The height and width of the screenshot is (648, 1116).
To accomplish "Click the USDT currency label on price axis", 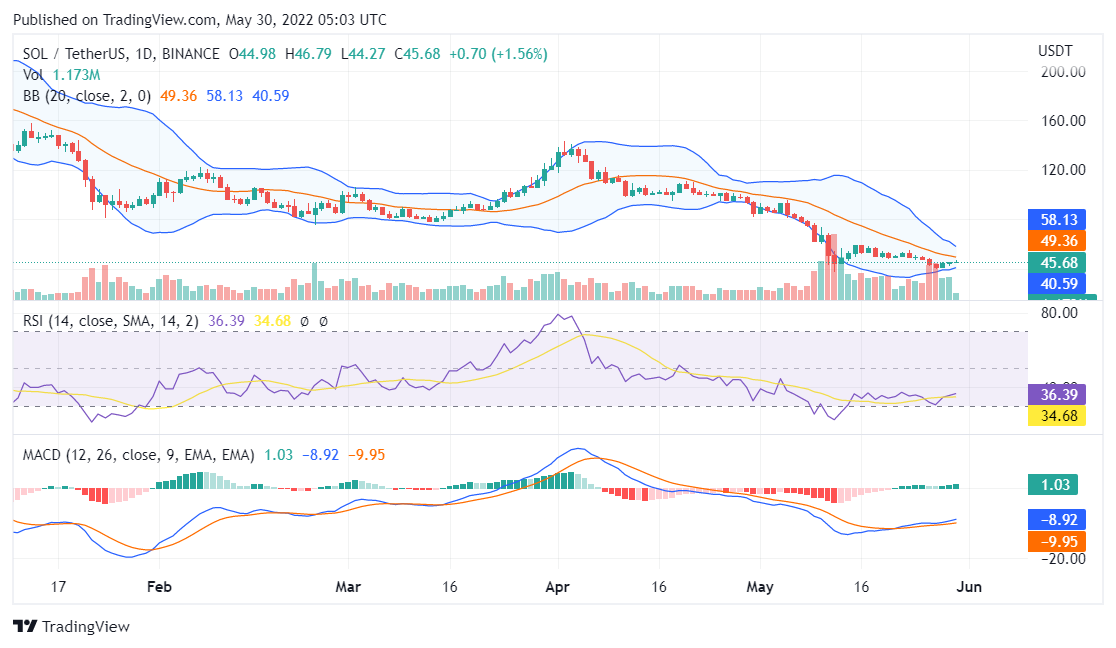I will (1055, 51).
